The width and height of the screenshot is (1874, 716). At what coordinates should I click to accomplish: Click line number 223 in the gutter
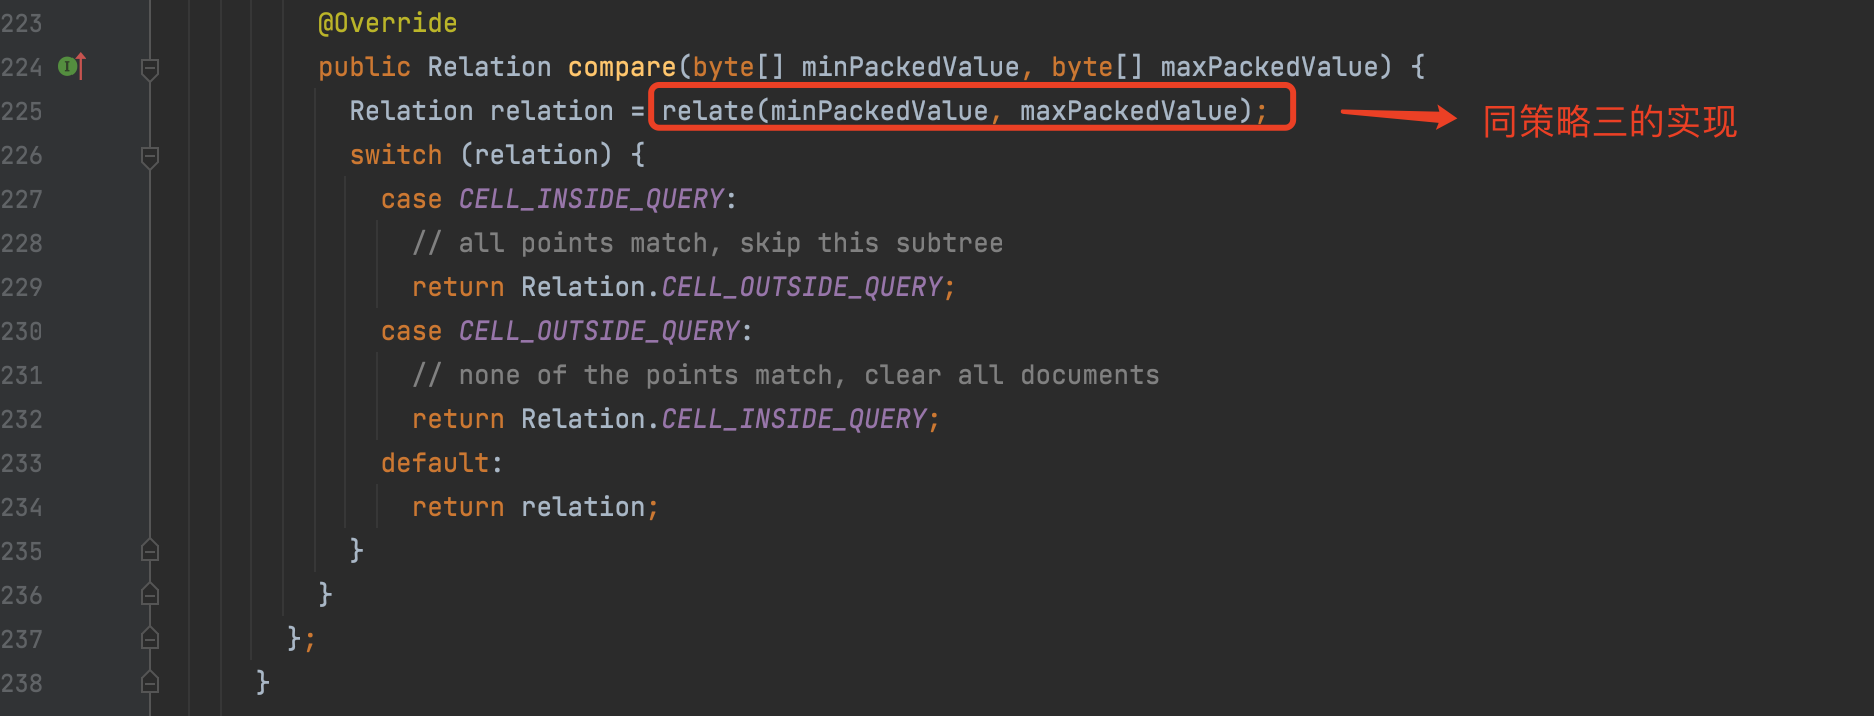point(21,23)
